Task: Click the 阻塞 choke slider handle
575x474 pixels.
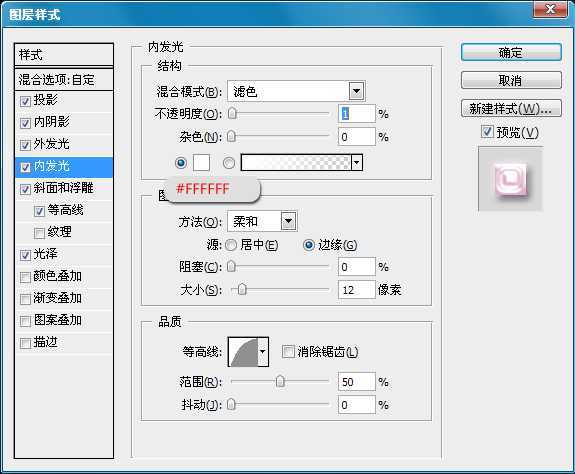Action: tap(231, 267)
